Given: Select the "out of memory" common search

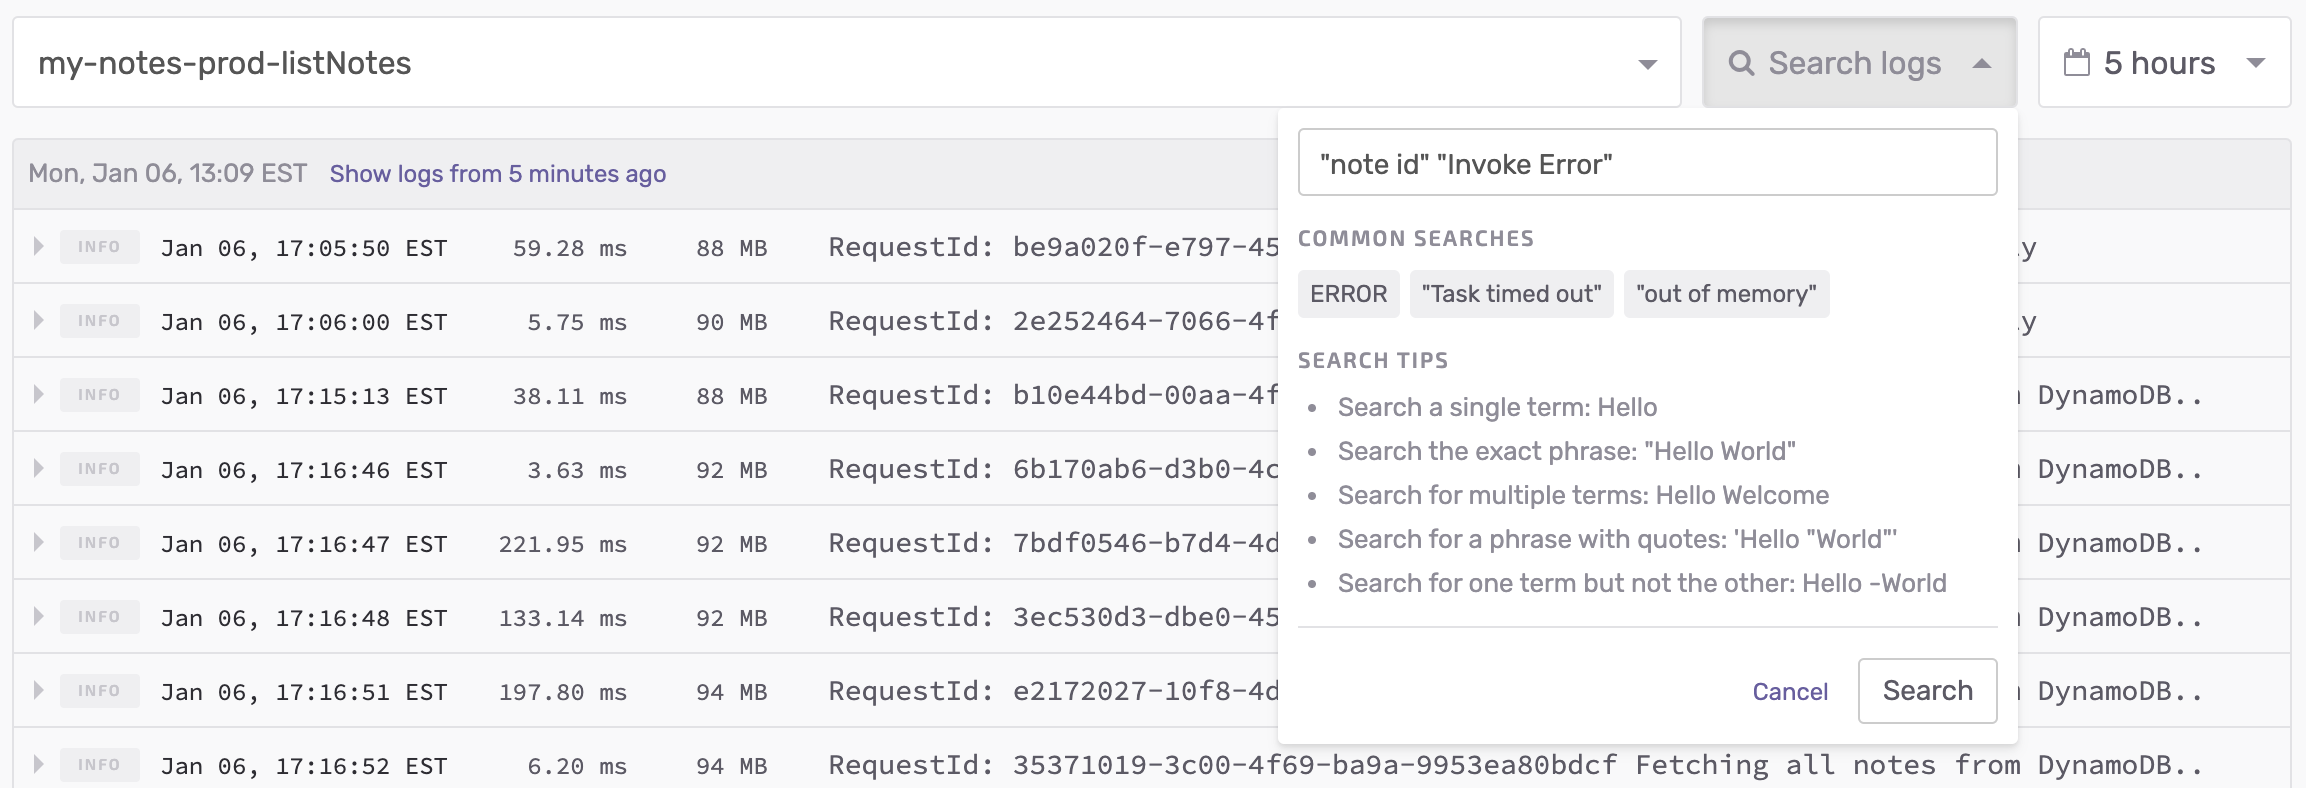Looking at the screenshot, I should 1726,294.
